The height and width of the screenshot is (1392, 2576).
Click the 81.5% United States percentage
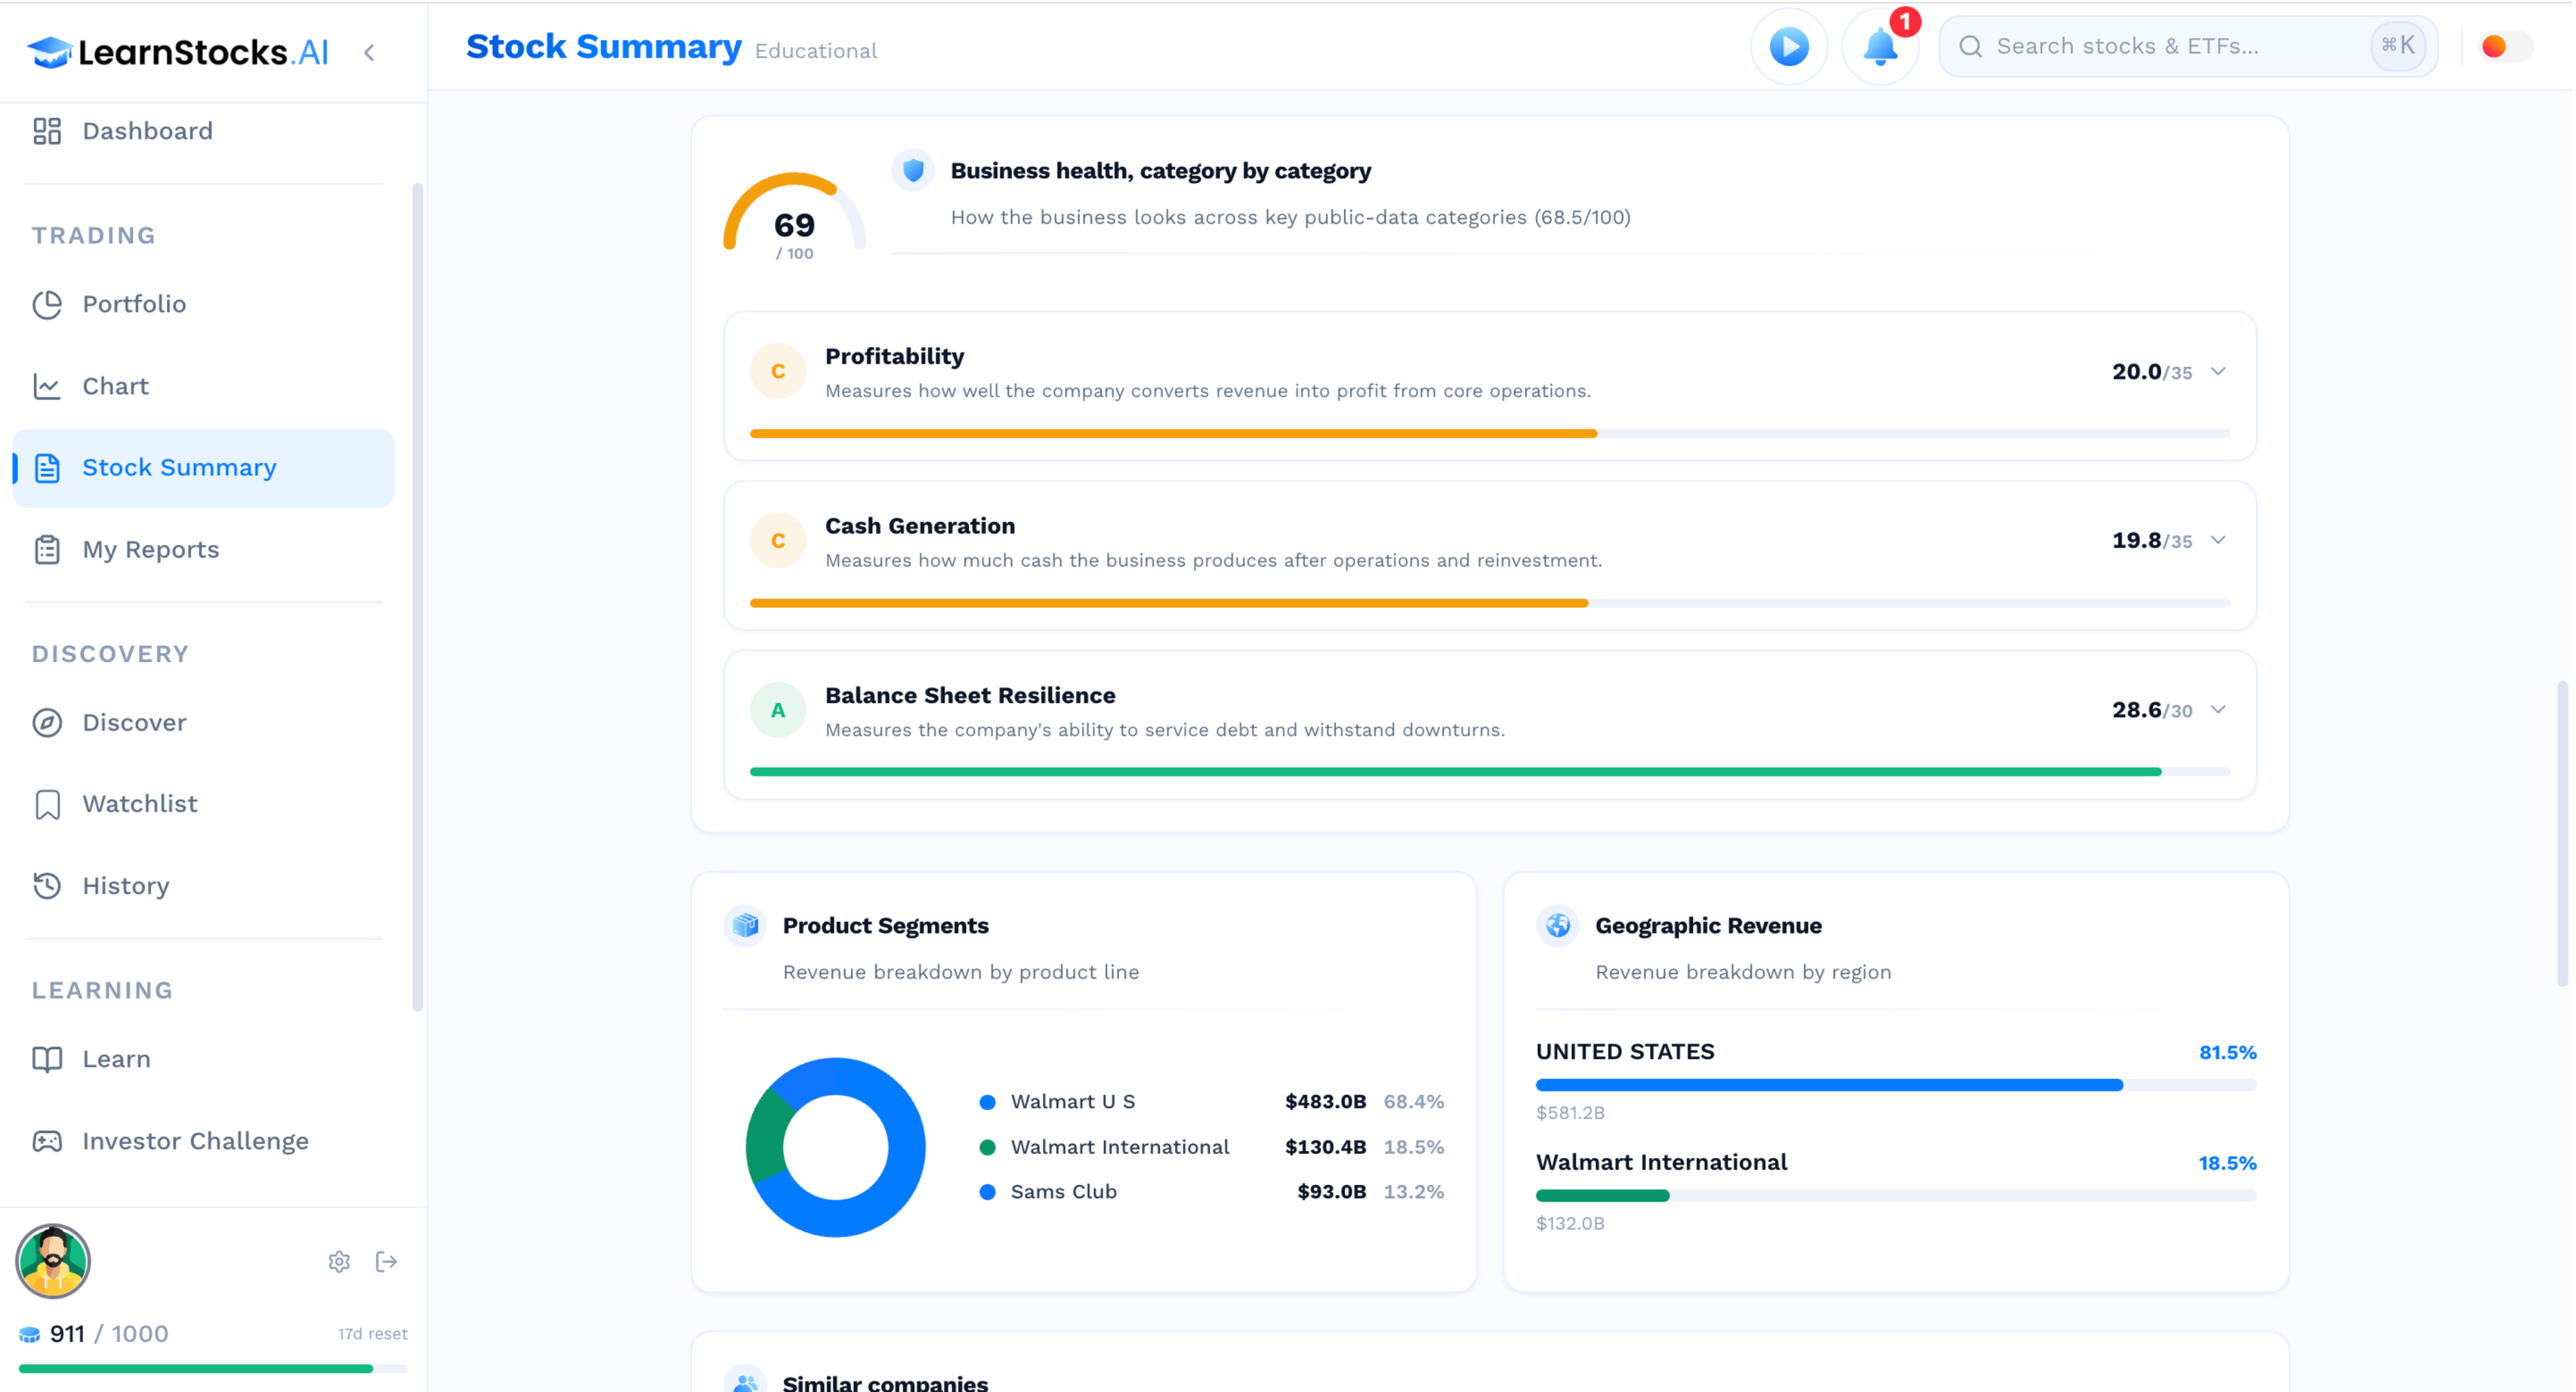[x=2227, y=1052]
